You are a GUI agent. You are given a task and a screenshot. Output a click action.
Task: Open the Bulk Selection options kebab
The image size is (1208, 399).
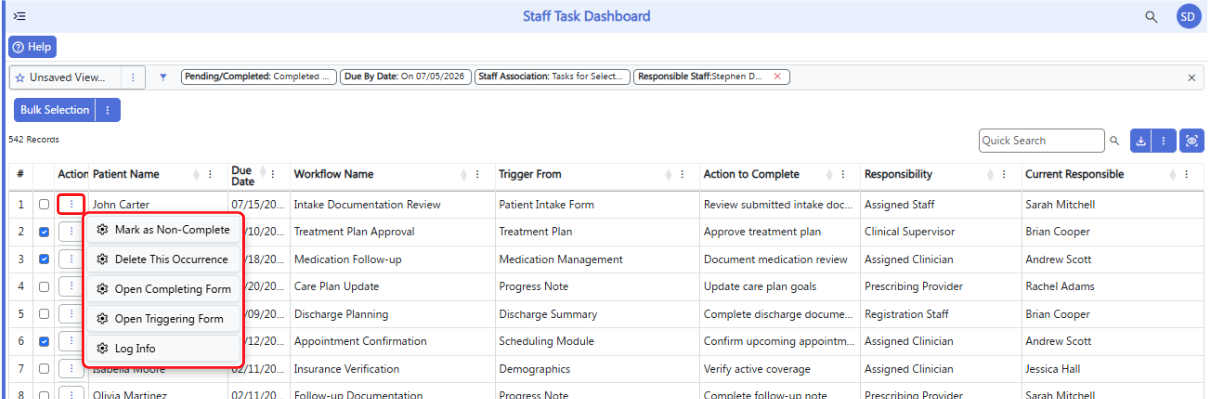pyautogui.click(x=108, y=110)
